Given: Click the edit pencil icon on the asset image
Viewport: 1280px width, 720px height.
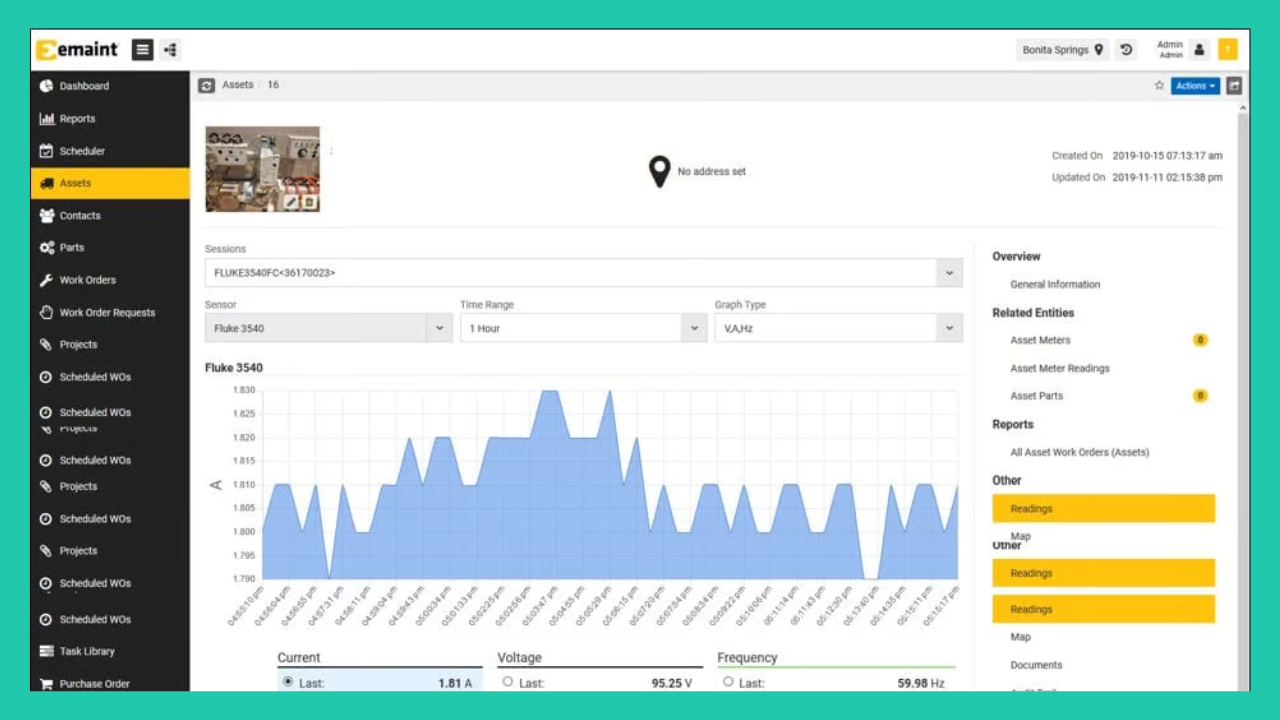Looking at the screenshot, I should (x=291, y=202).
